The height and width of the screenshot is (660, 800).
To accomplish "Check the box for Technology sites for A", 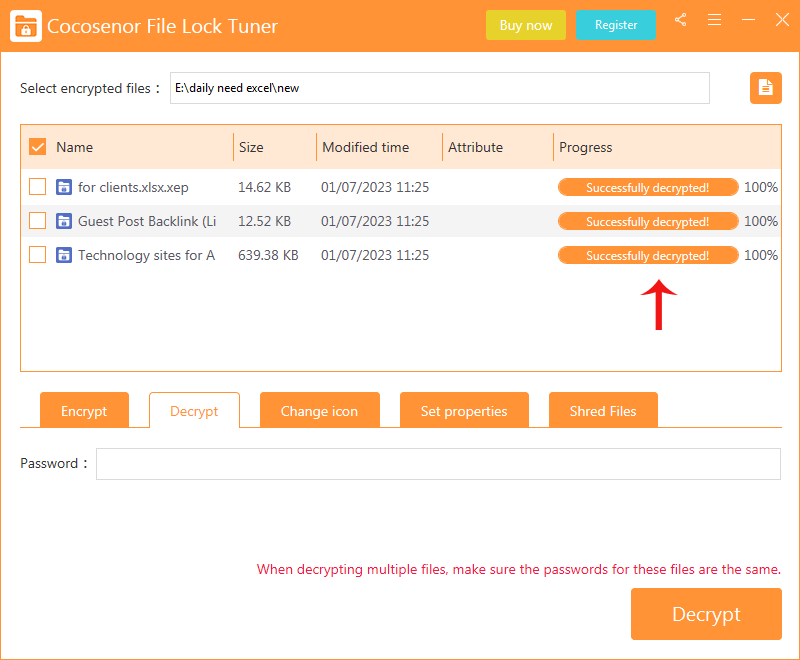I will click(x=38, y=254).
